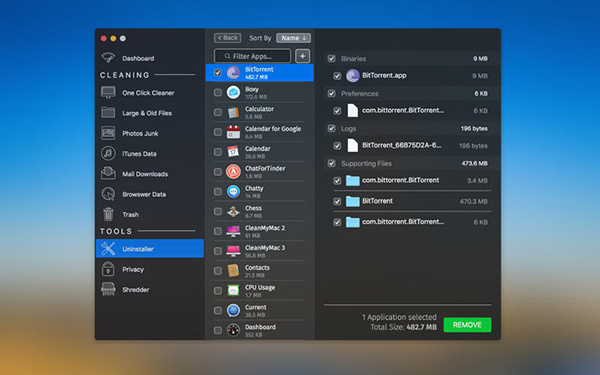
Task: Click the CleanMyMac 2 app icon
Action: 233,231
